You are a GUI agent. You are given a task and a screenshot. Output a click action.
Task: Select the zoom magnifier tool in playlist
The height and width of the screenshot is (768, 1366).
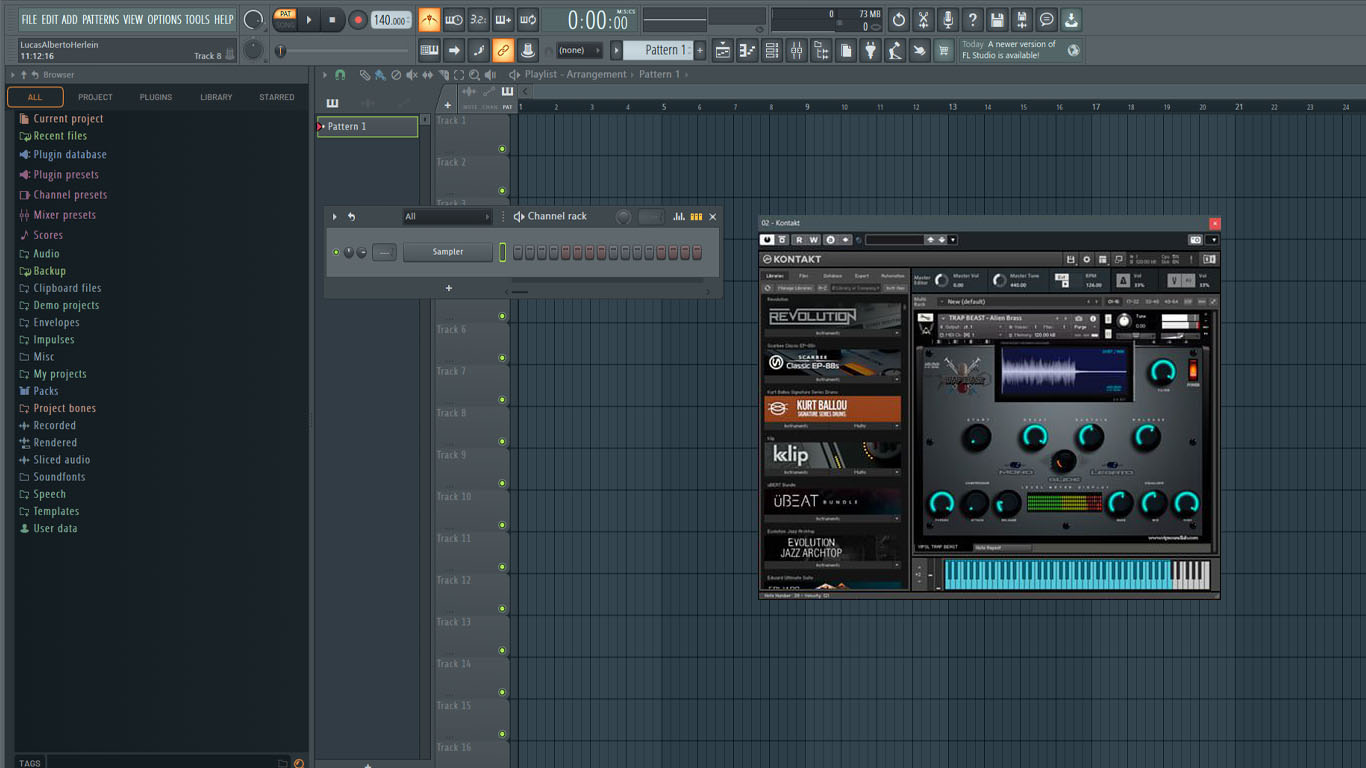tap(474, 75)
